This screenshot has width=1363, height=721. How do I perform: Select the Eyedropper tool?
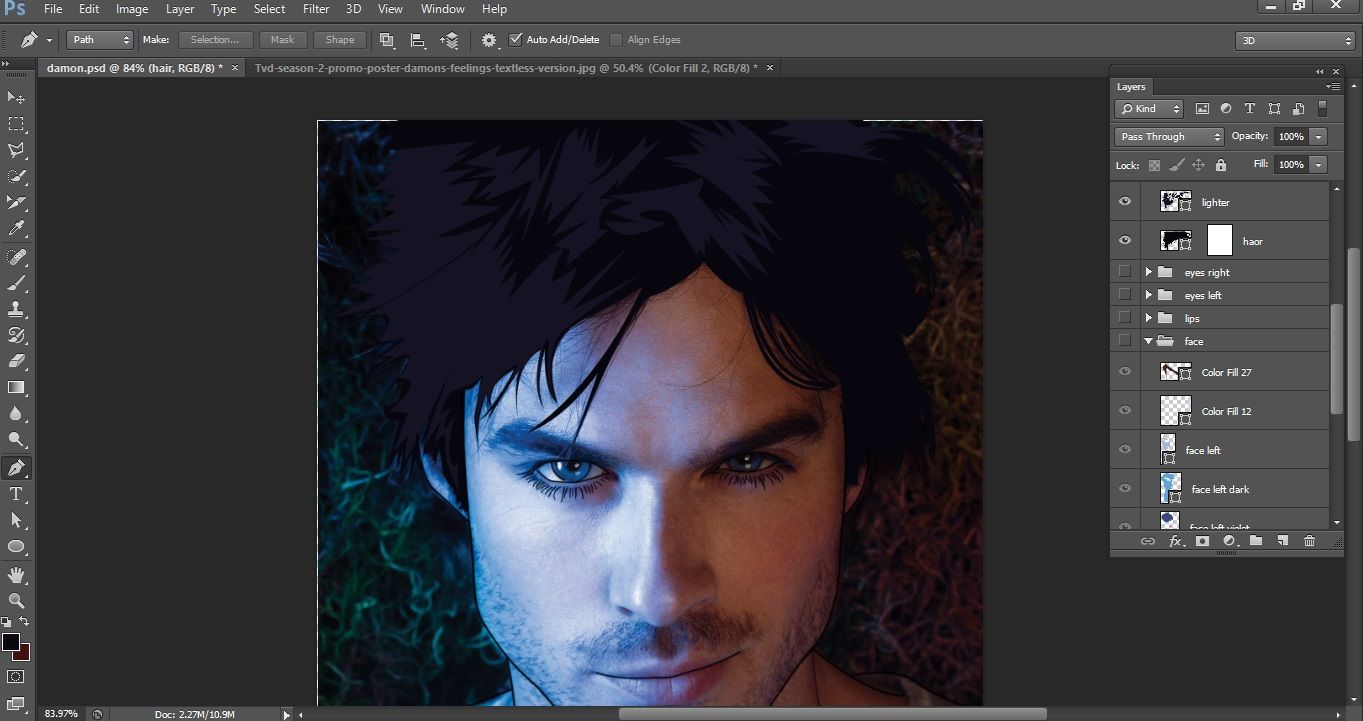coord(16,230)
